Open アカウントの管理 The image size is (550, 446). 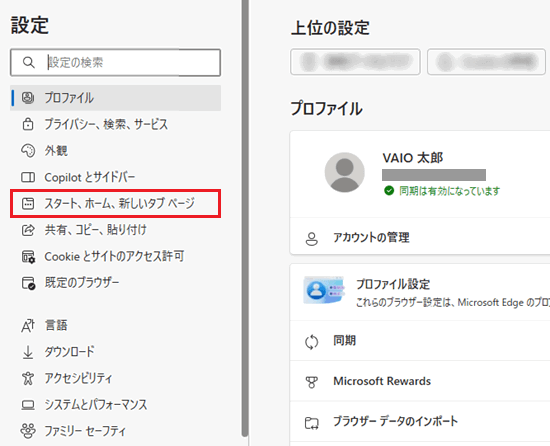[420, 238]
